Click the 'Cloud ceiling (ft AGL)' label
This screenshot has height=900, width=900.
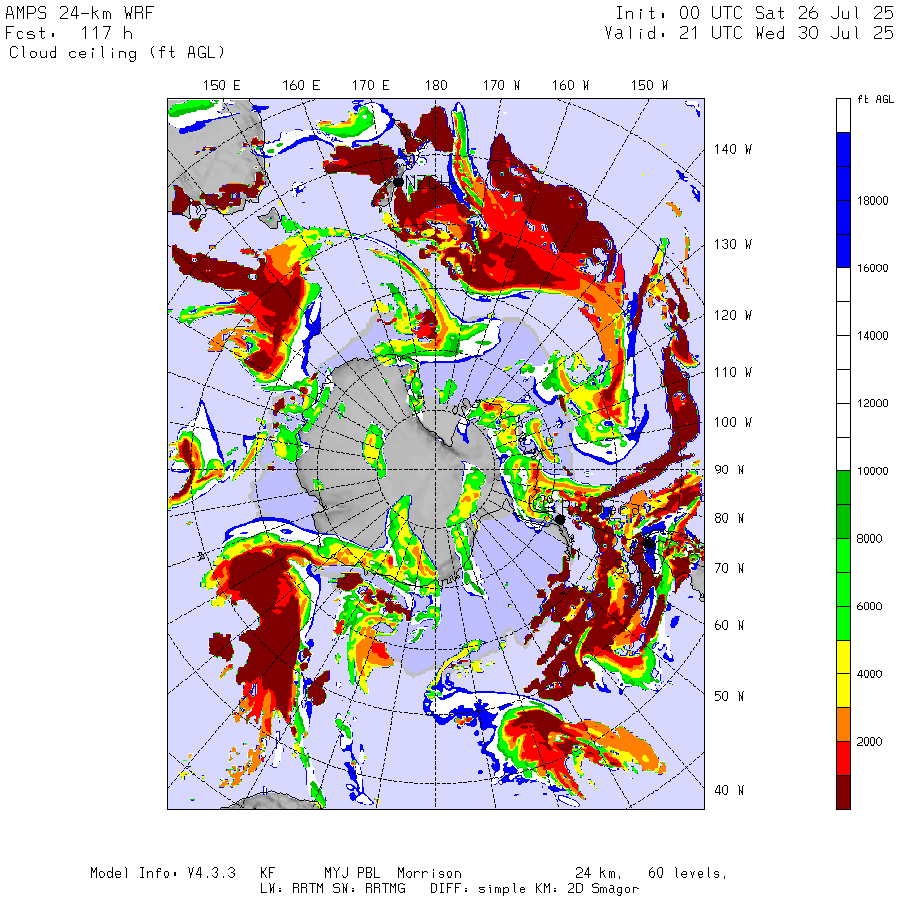(117, 53)
